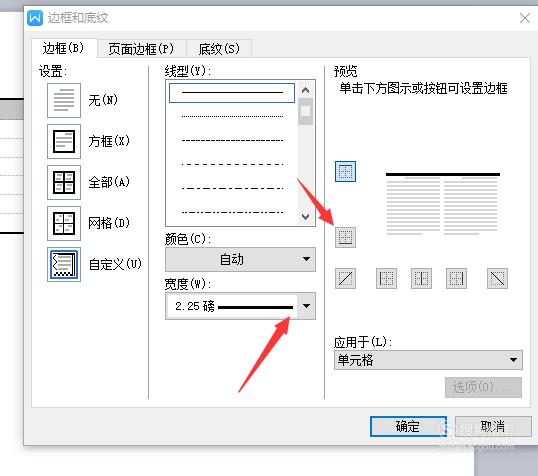Choose the short dashed line style
The image size is (538, 476).
pos(232,140)
